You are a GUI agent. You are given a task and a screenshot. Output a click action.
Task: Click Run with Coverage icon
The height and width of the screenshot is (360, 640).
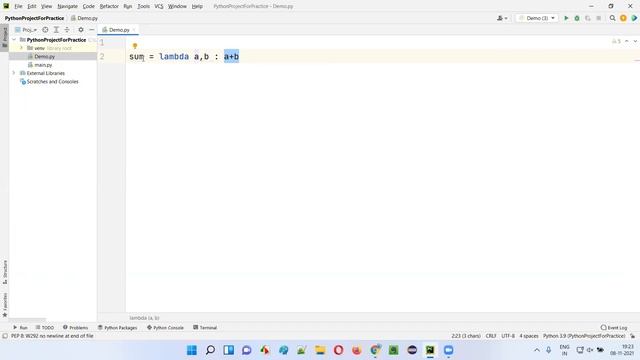coord(588,18)
